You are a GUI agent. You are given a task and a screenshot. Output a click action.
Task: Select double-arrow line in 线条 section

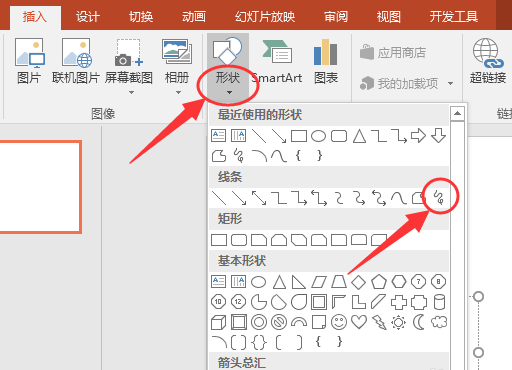click(x=259, y=197)
